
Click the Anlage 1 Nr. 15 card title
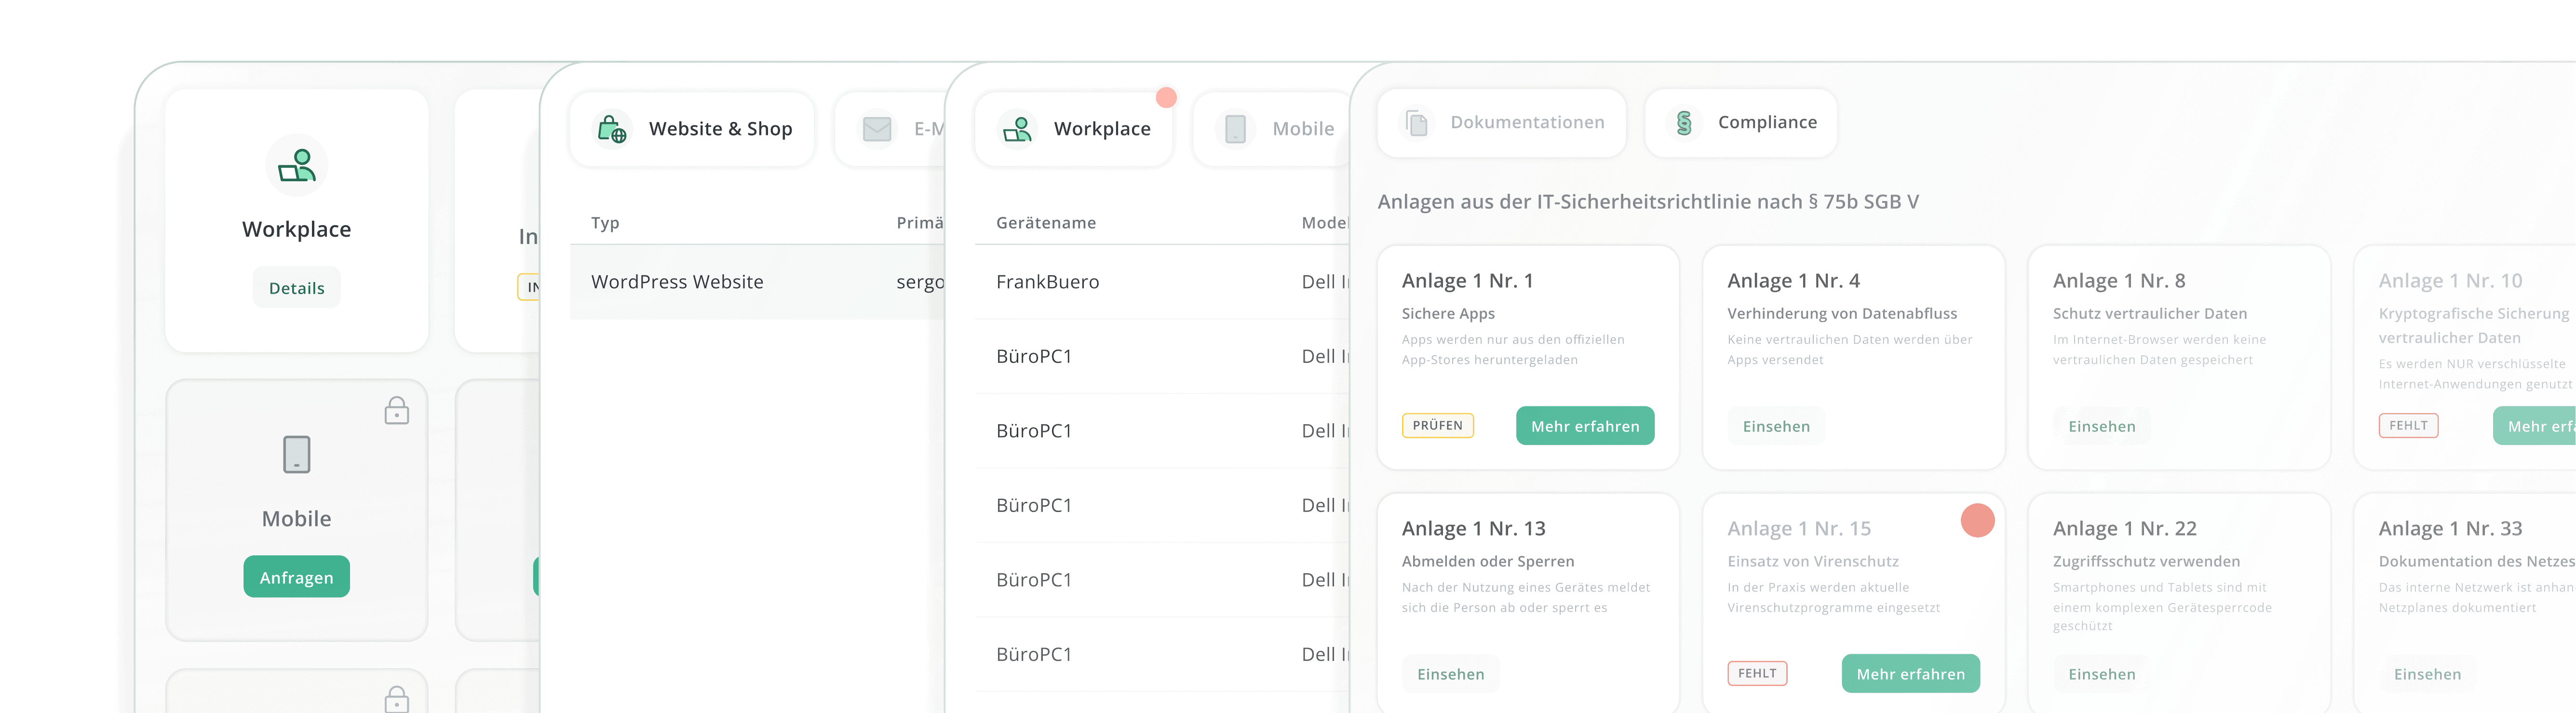point(1799,529)
